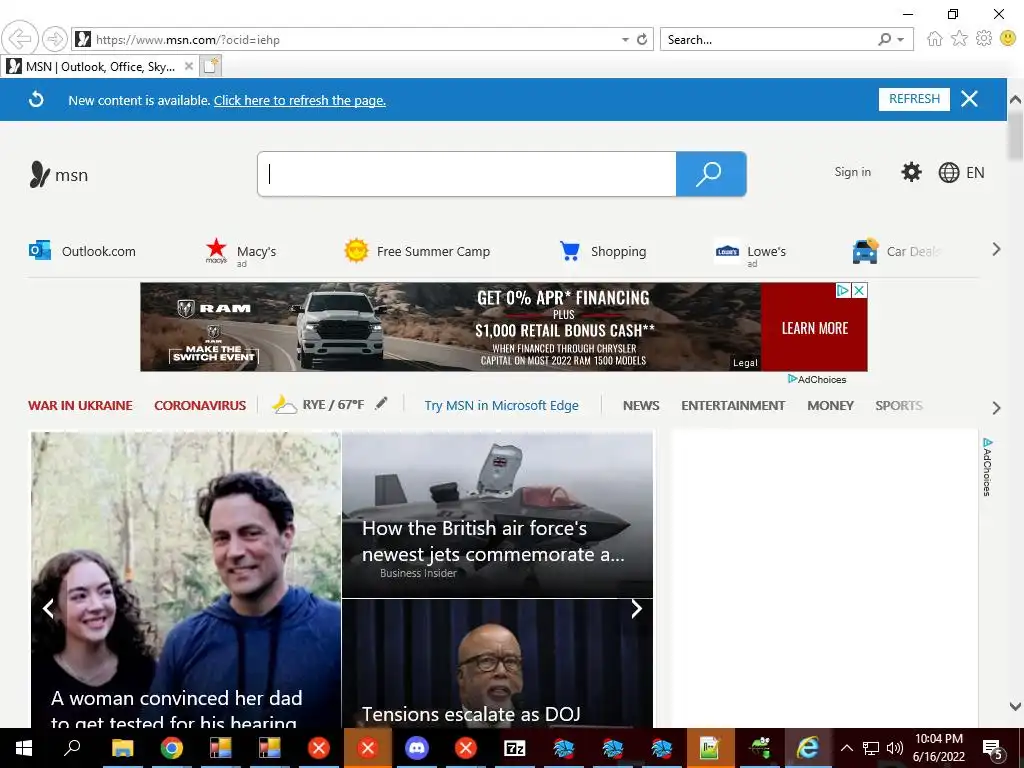Click the Sign in link
Image resolution: width=1024 pixels, height=768 pixels.
point(852,172)
